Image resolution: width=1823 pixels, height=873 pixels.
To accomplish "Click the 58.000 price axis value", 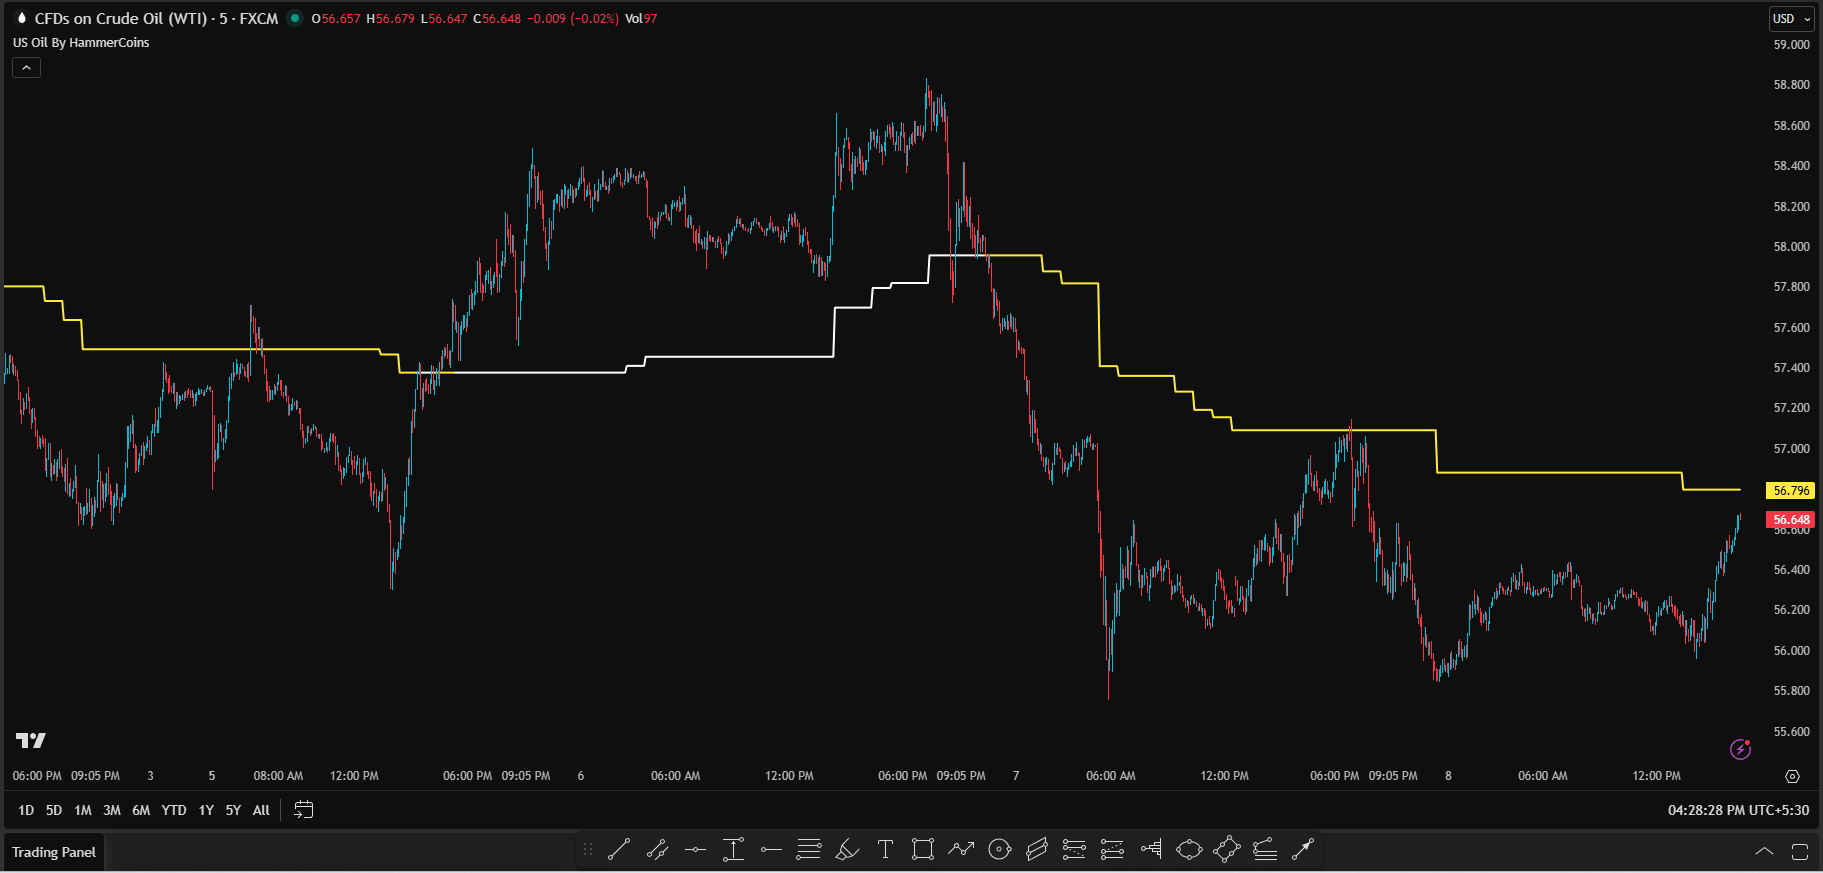I will coord(1791,247).
